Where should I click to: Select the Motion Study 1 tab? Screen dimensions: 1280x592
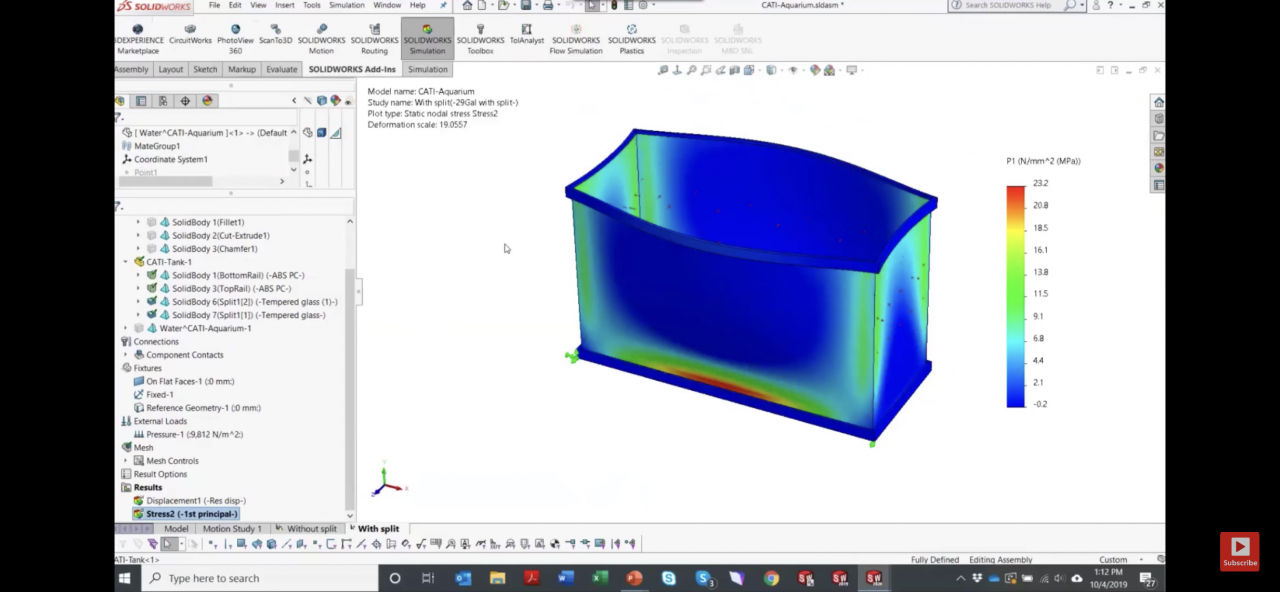[x=232, y=528]
